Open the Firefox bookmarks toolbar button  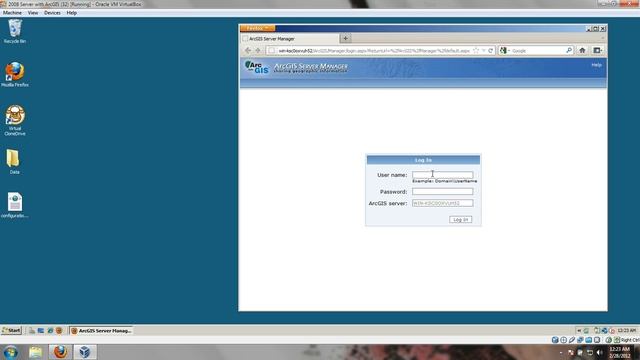[597, 50]
